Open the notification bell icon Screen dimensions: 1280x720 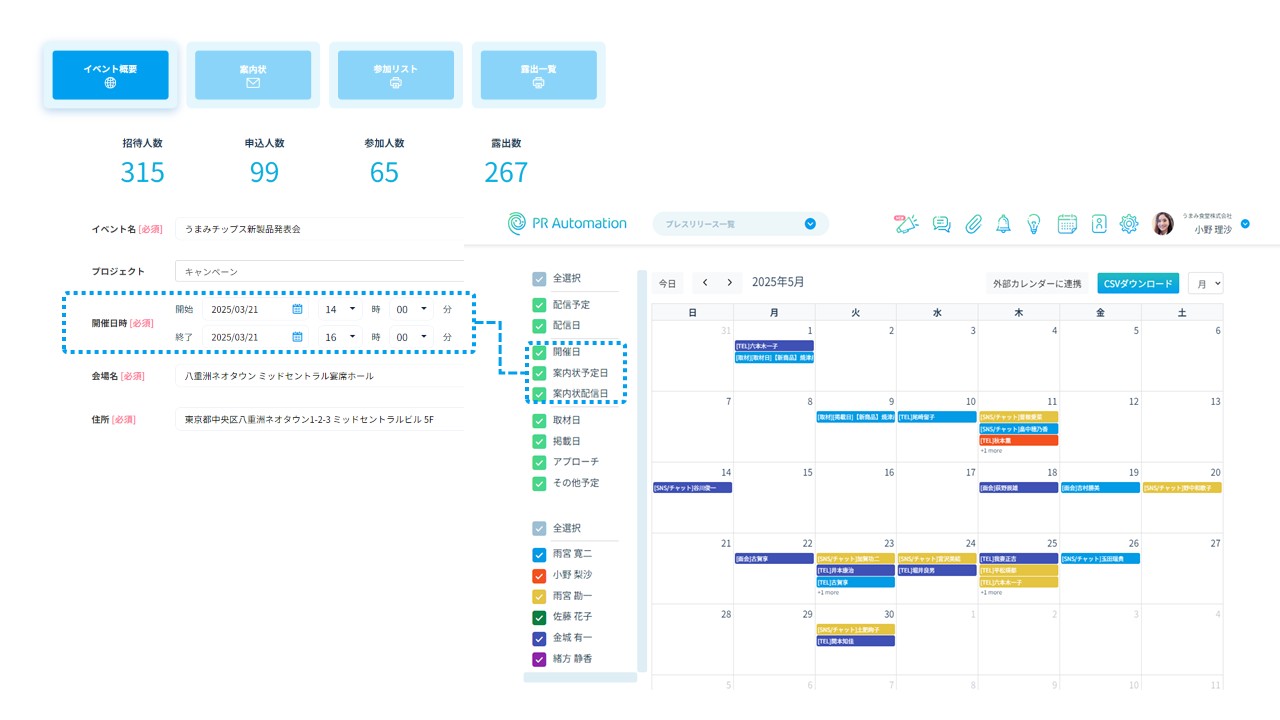click(x=1003, y=224)
